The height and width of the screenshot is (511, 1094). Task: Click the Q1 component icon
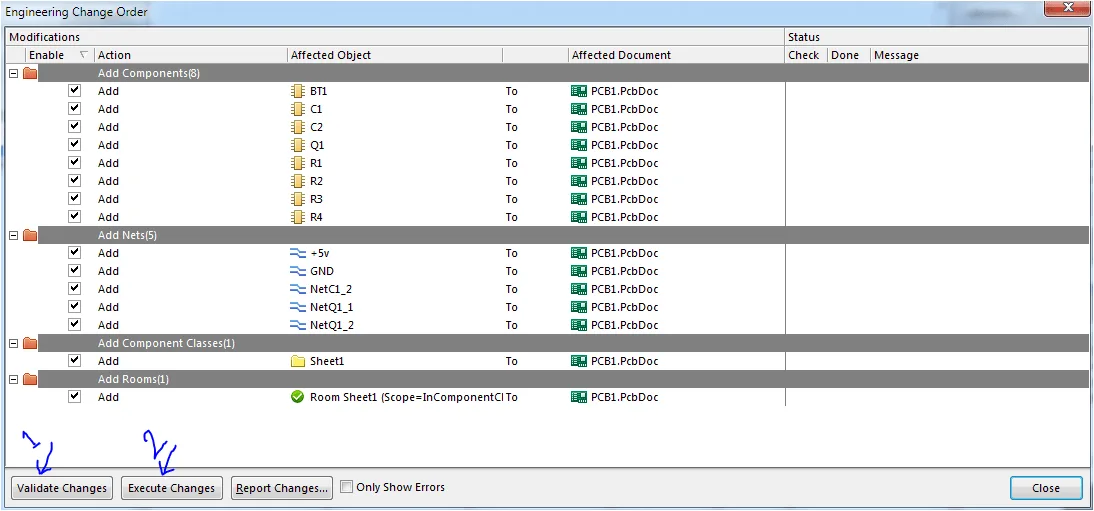click(298, 145)
